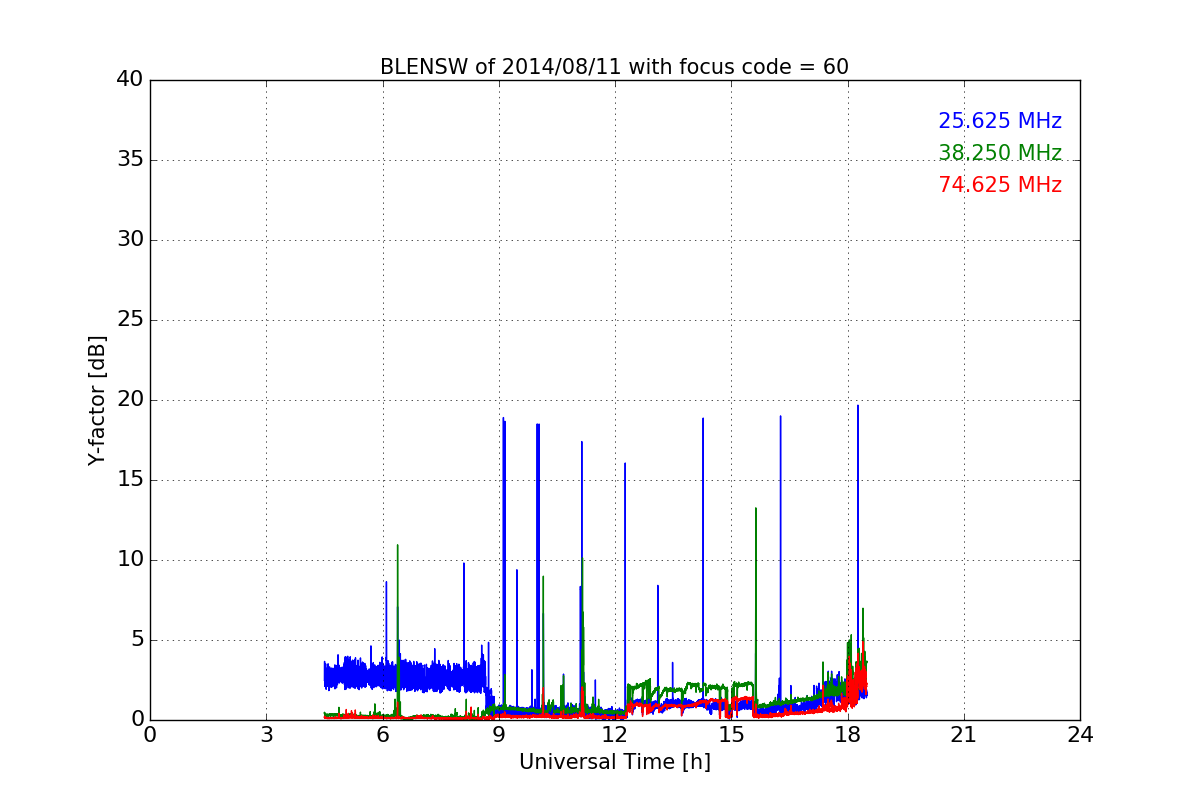Click the x-axis tick label "21"
The width and height of the screenshot is (1200, 800).
964,735
